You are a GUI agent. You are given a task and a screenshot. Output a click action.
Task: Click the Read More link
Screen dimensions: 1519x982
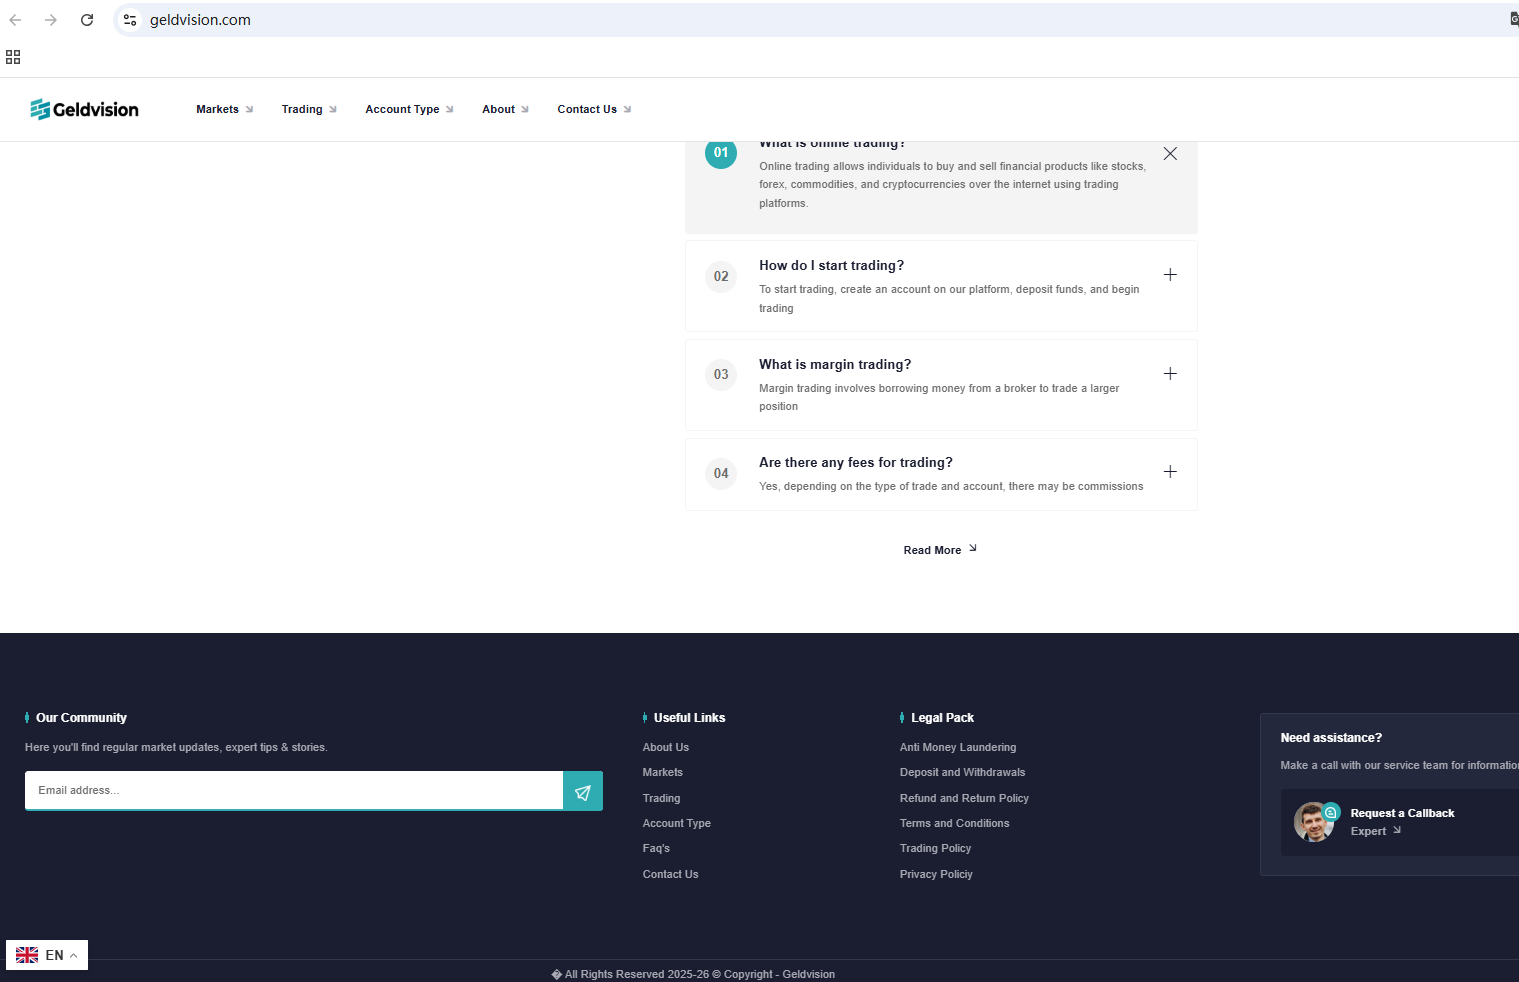[939, 550]
